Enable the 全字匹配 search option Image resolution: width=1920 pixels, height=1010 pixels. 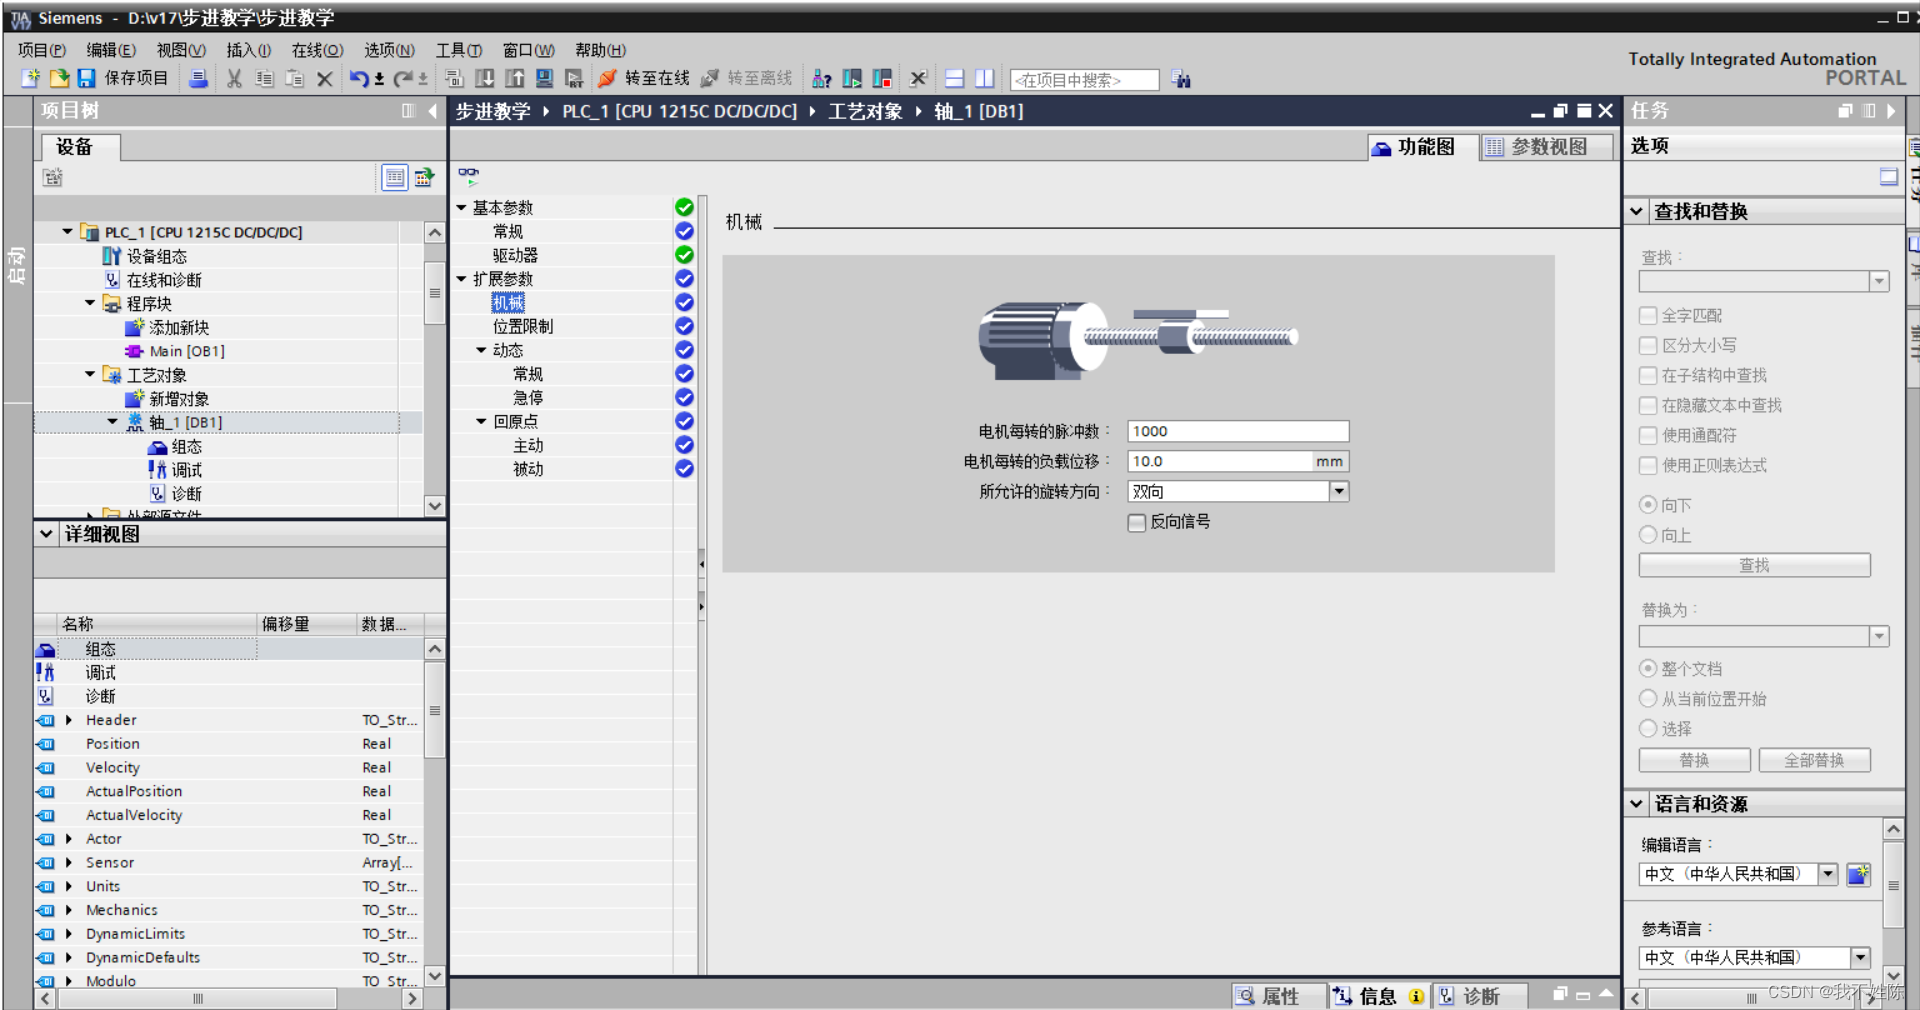(1649, 315)
